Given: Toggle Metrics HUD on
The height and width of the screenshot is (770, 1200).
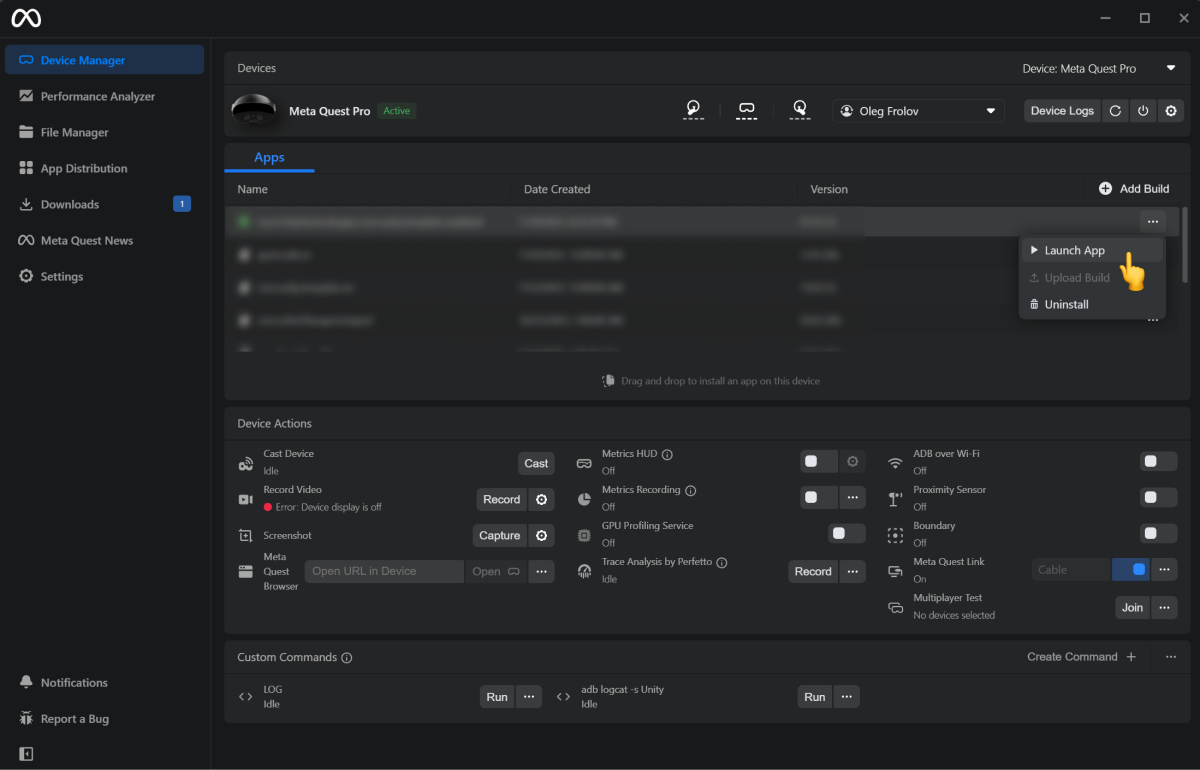Looking at the screenshot, I should point(819,462).
